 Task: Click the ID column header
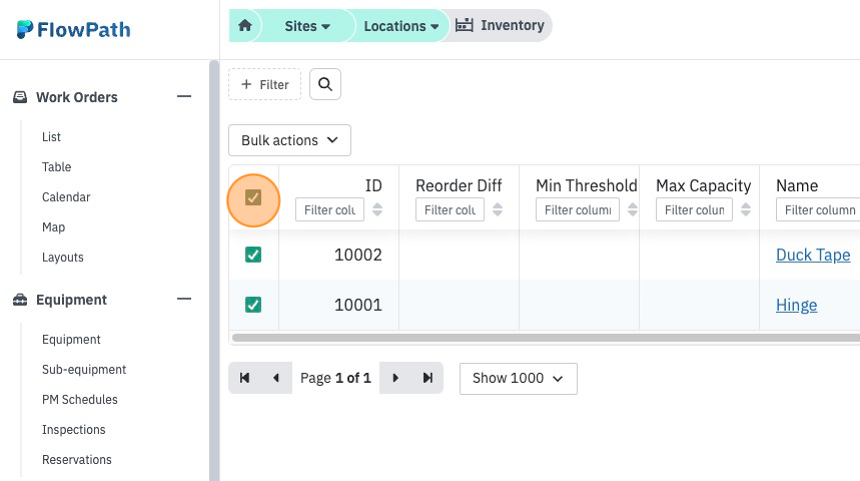374,185
